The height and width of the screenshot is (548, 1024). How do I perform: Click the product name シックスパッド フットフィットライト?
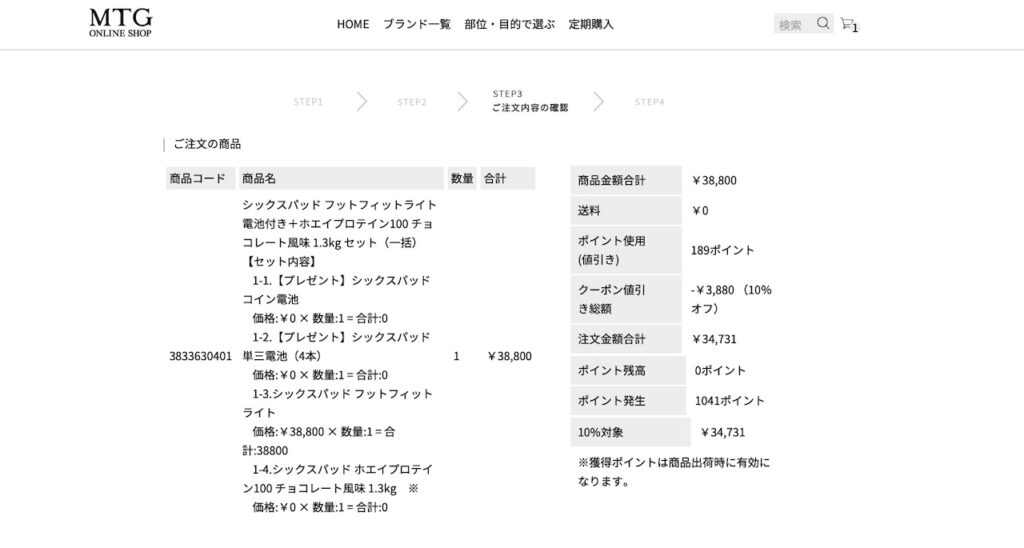(x=340, y=205)
